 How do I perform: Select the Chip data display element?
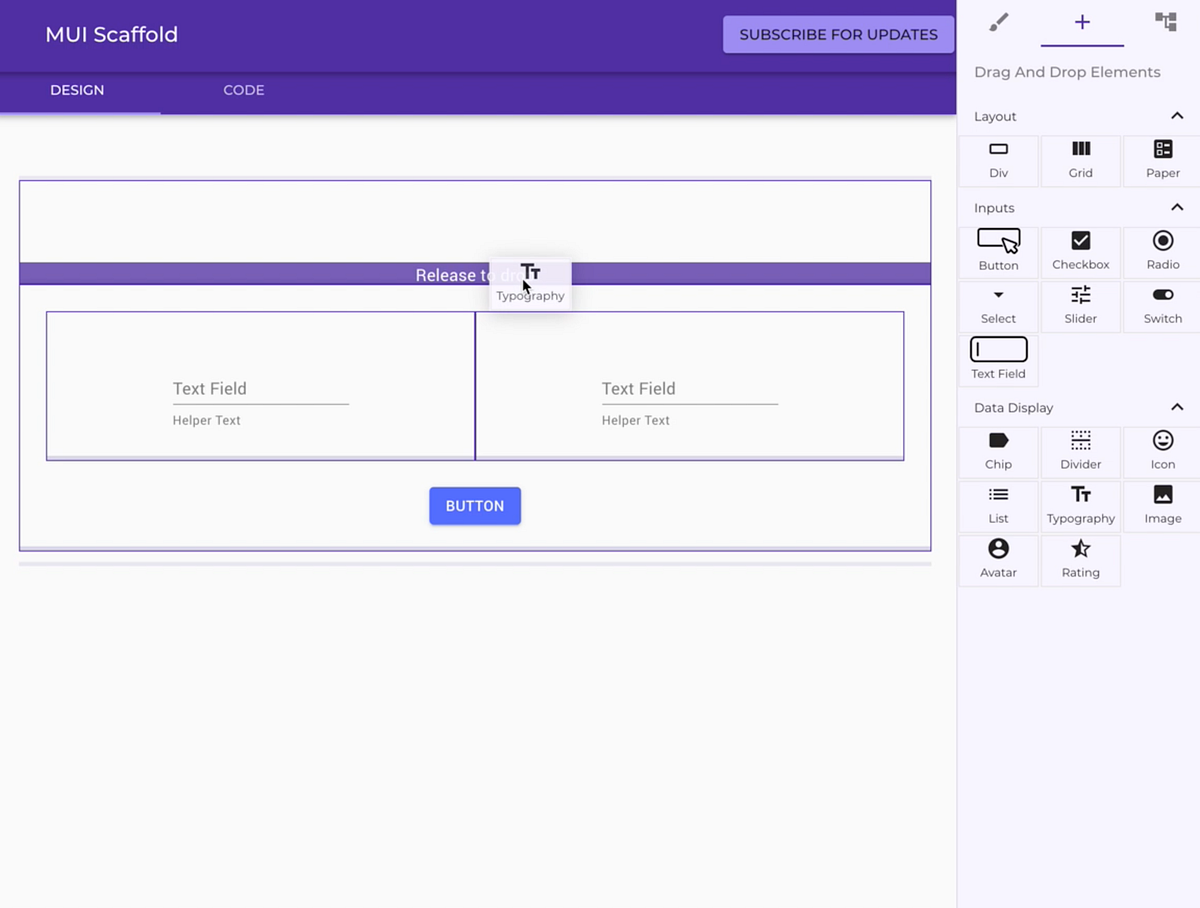998,452
